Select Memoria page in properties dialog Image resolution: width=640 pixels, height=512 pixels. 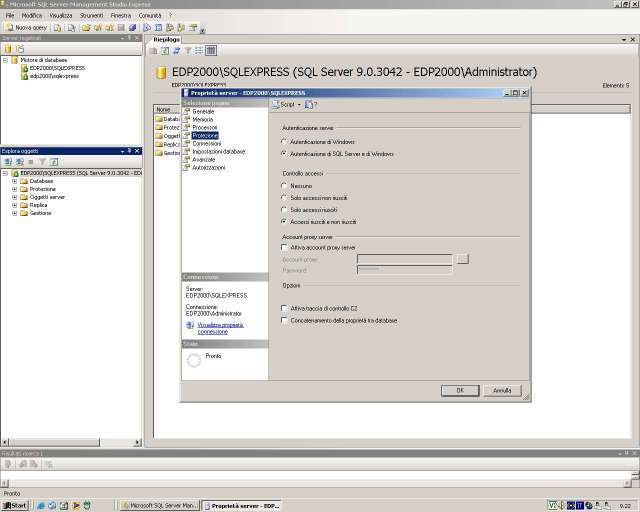202,120
